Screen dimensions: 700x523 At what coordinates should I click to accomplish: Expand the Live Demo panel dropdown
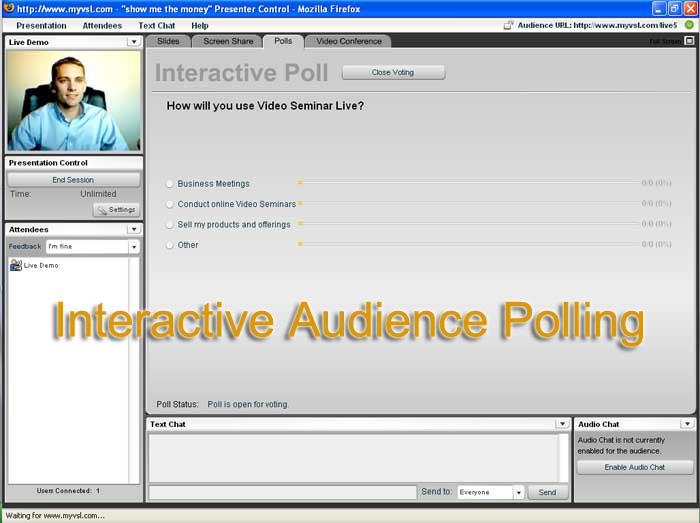click(134, 42)
